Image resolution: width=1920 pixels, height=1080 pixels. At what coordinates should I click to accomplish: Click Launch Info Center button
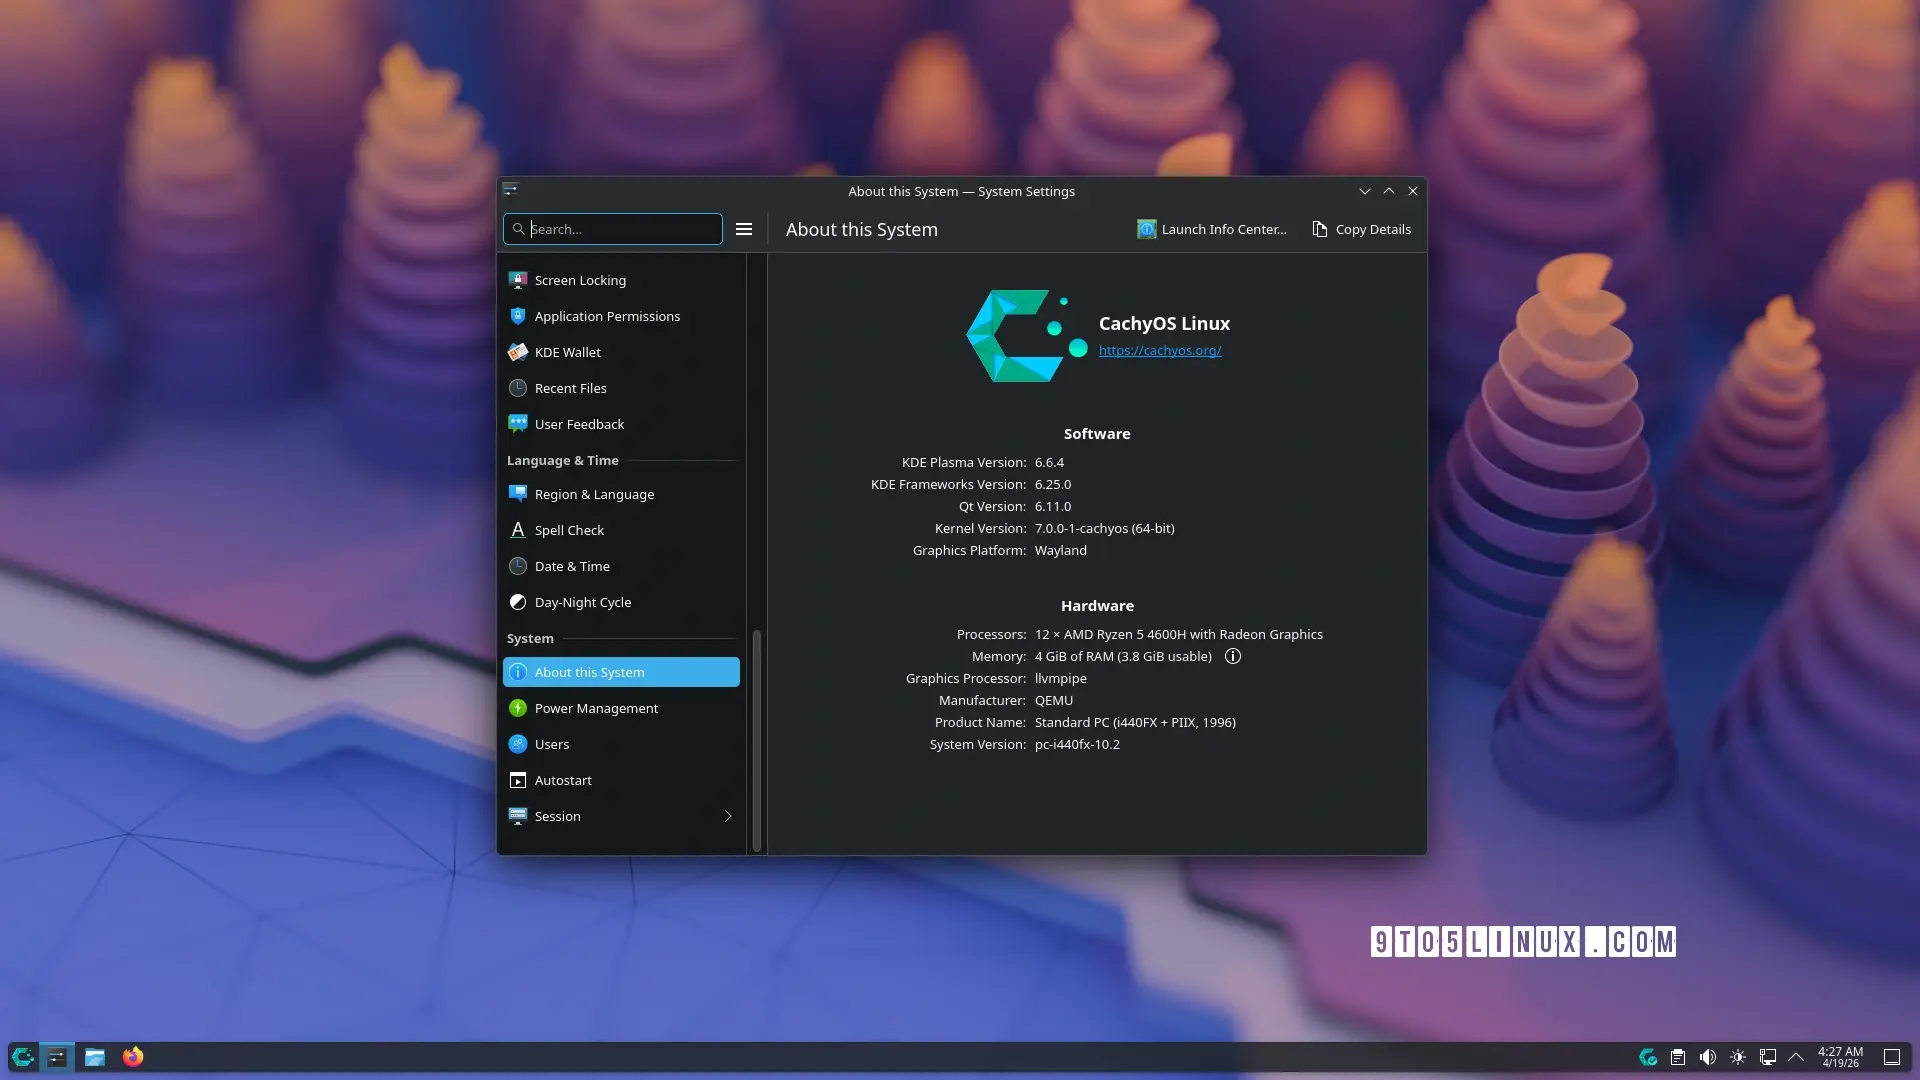pos(1212,229)
